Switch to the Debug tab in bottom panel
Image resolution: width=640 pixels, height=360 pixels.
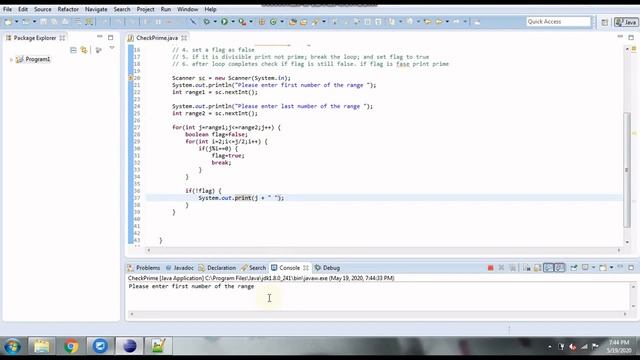pos(327,268)
